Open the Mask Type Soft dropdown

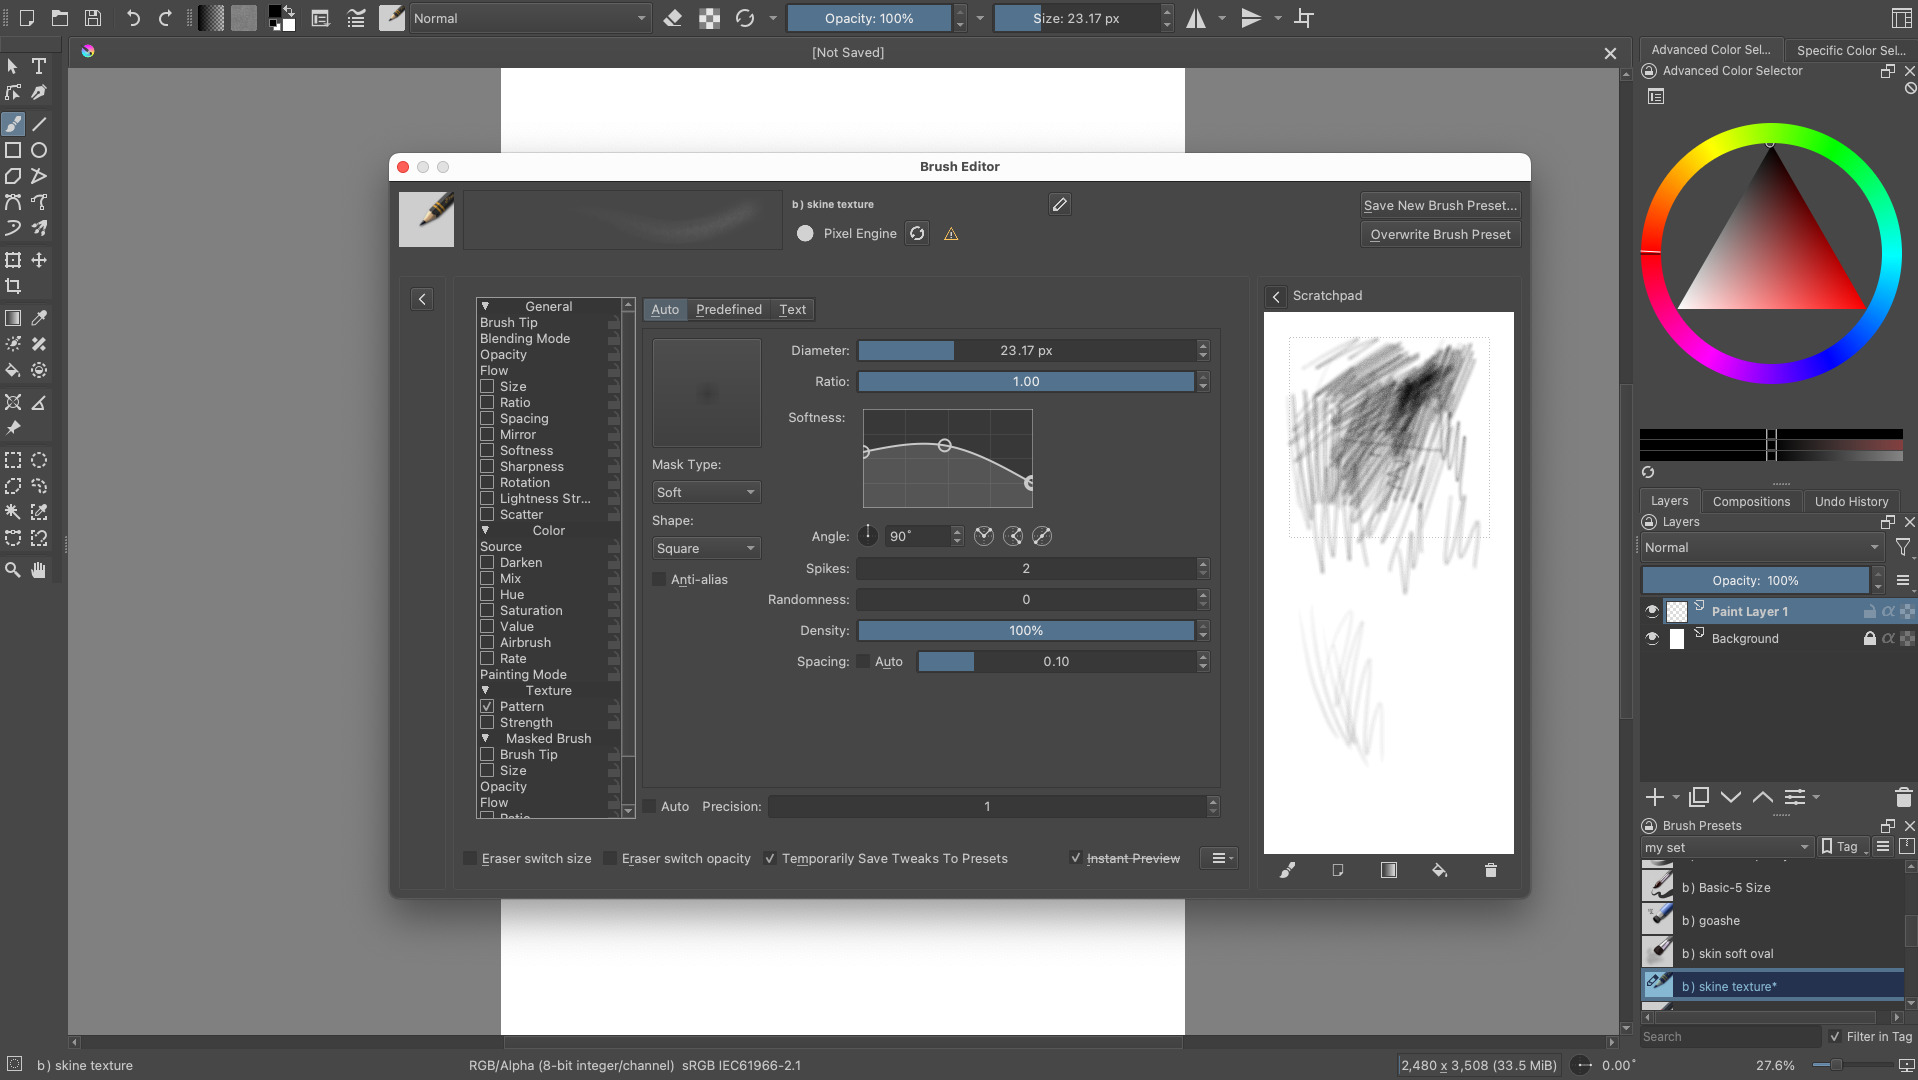(x=706, y=493)
